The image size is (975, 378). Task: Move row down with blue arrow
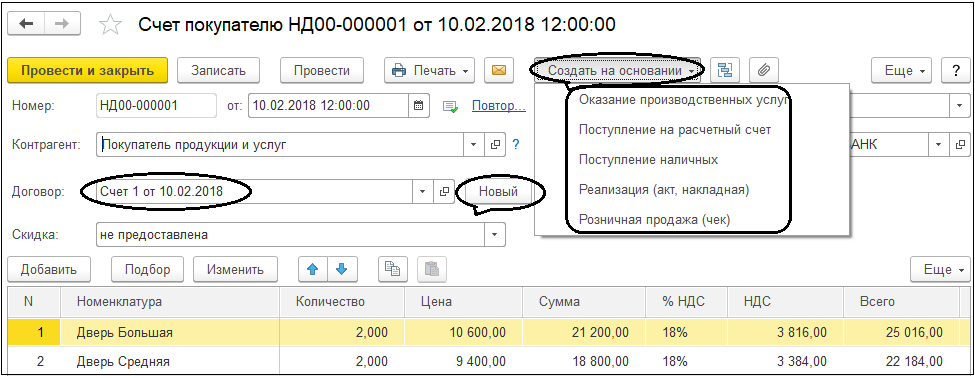pos(341,269)
